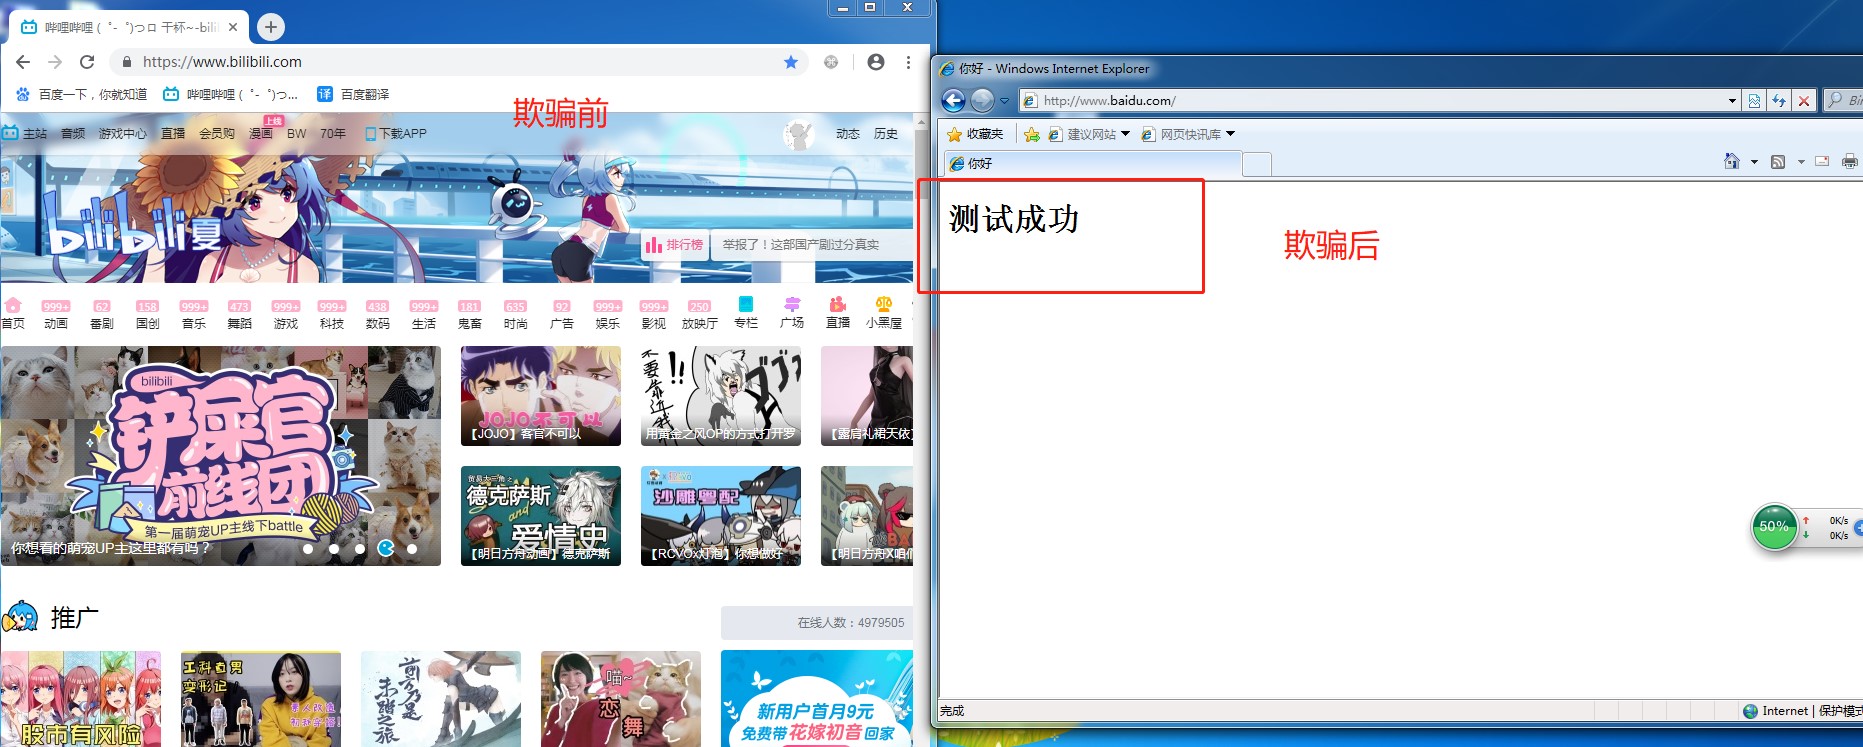The width and height of the screenshot is (1863, 747).
Task: Click the blue bookmark star in Chrome address bar
Action: 791,62
